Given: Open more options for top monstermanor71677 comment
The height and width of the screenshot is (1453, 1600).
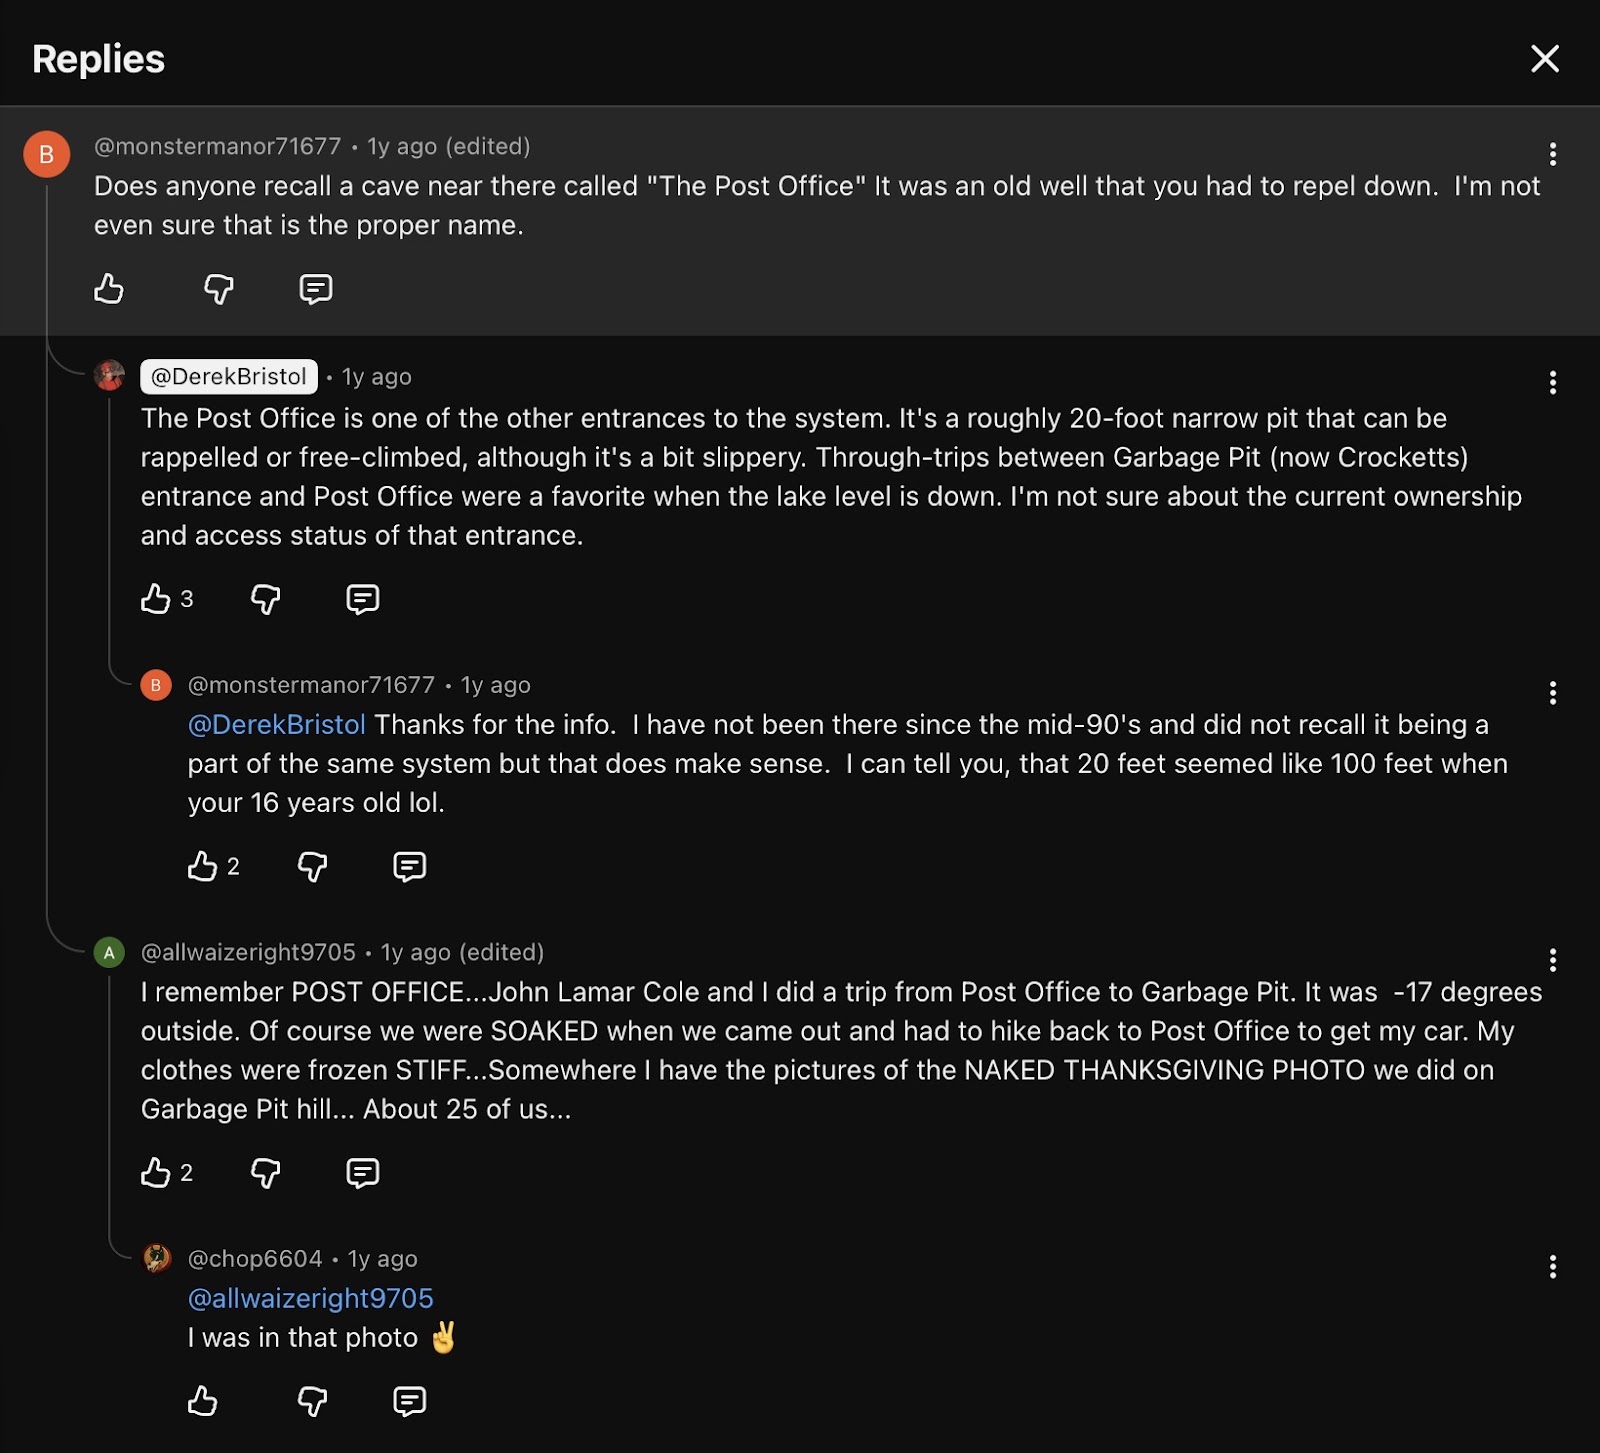Looking at the screenshot, I should tap(1552, 154).
